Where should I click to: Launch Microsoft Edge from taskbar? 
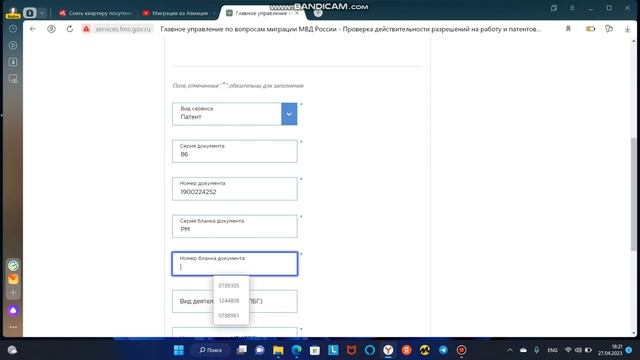click(297, 350)
